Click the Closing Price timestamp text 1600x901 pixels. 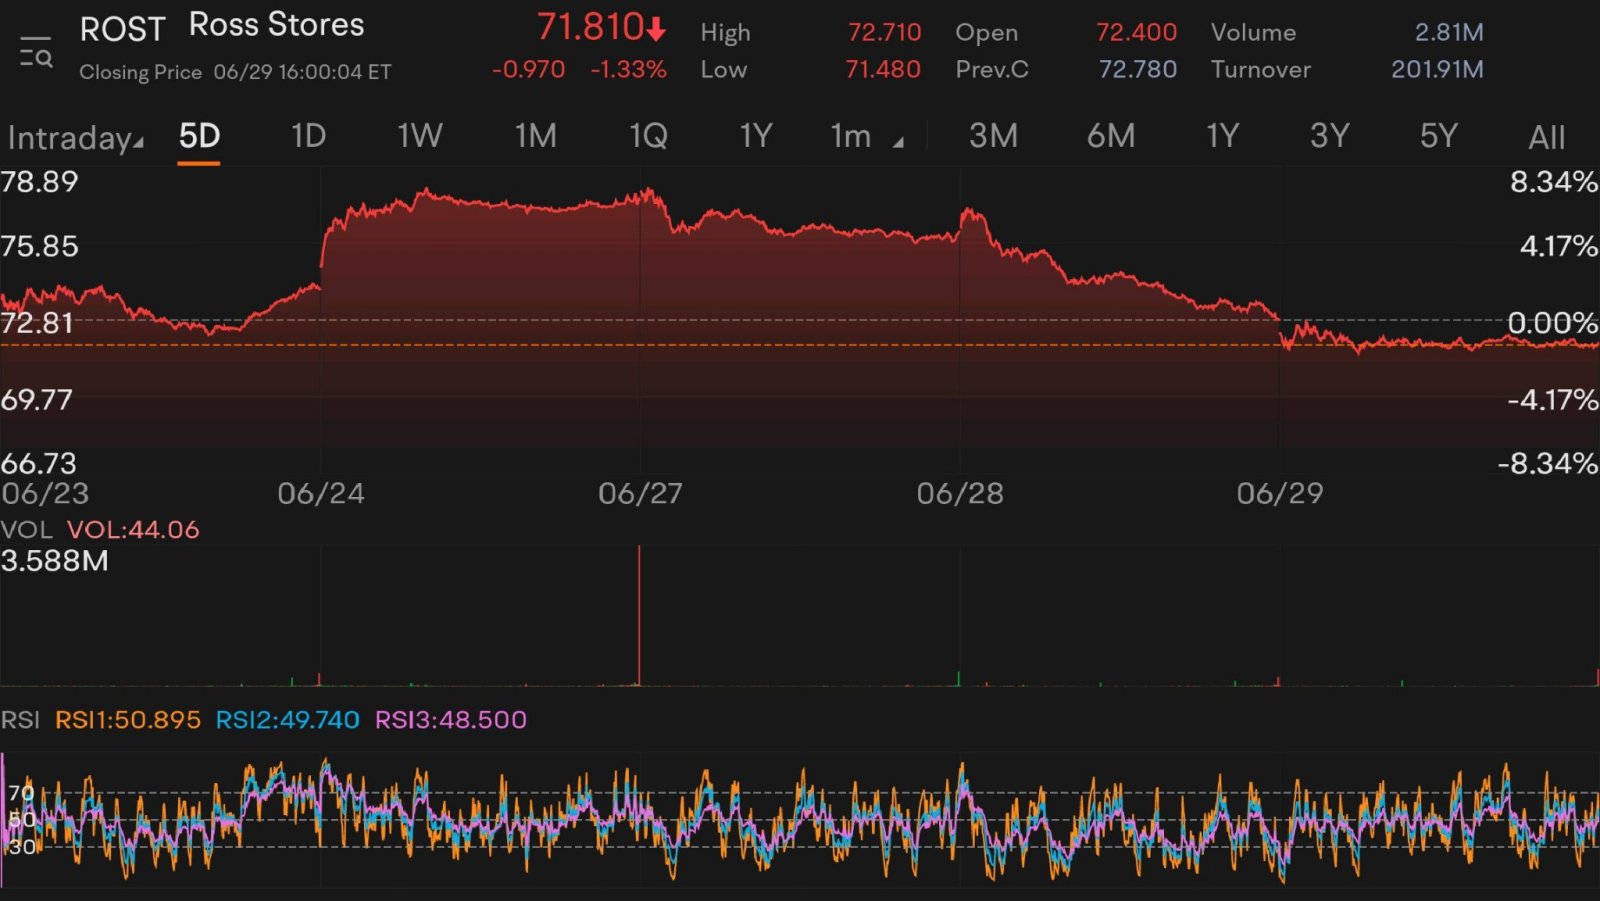[235, 73]
